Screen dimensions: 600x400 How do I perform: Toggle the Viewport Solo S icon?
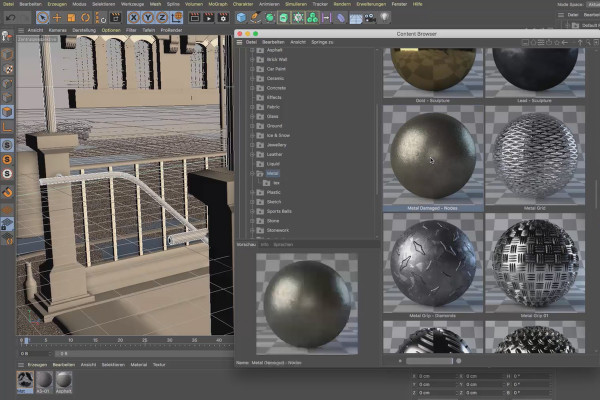(7, 145)
